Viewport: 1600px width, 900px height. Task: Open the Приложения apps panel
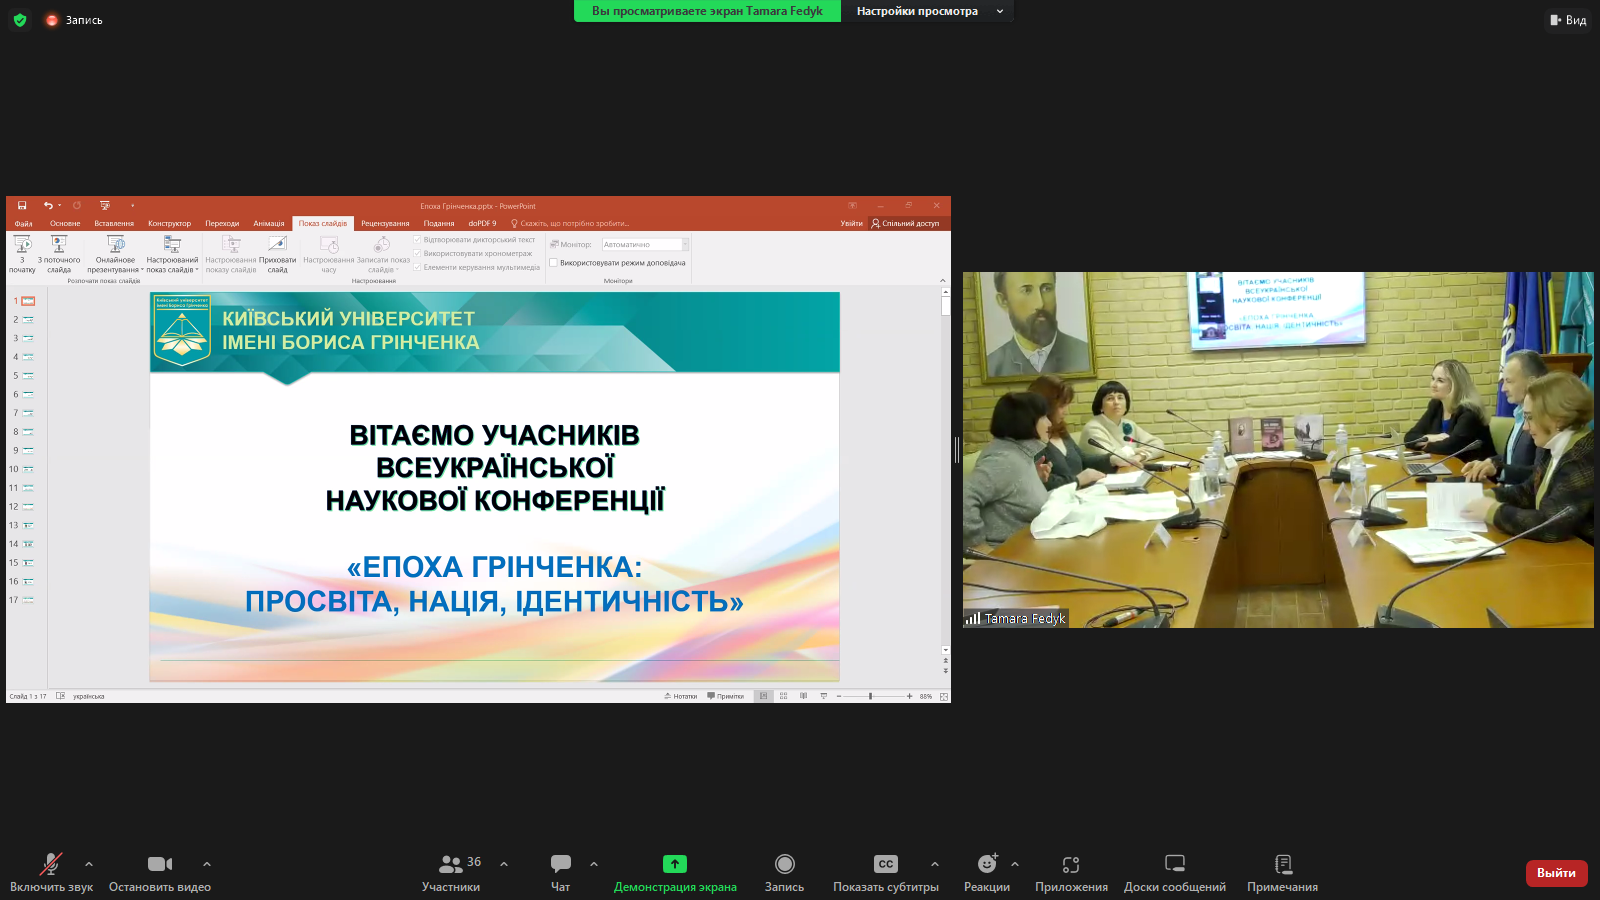pos(1071,871)
